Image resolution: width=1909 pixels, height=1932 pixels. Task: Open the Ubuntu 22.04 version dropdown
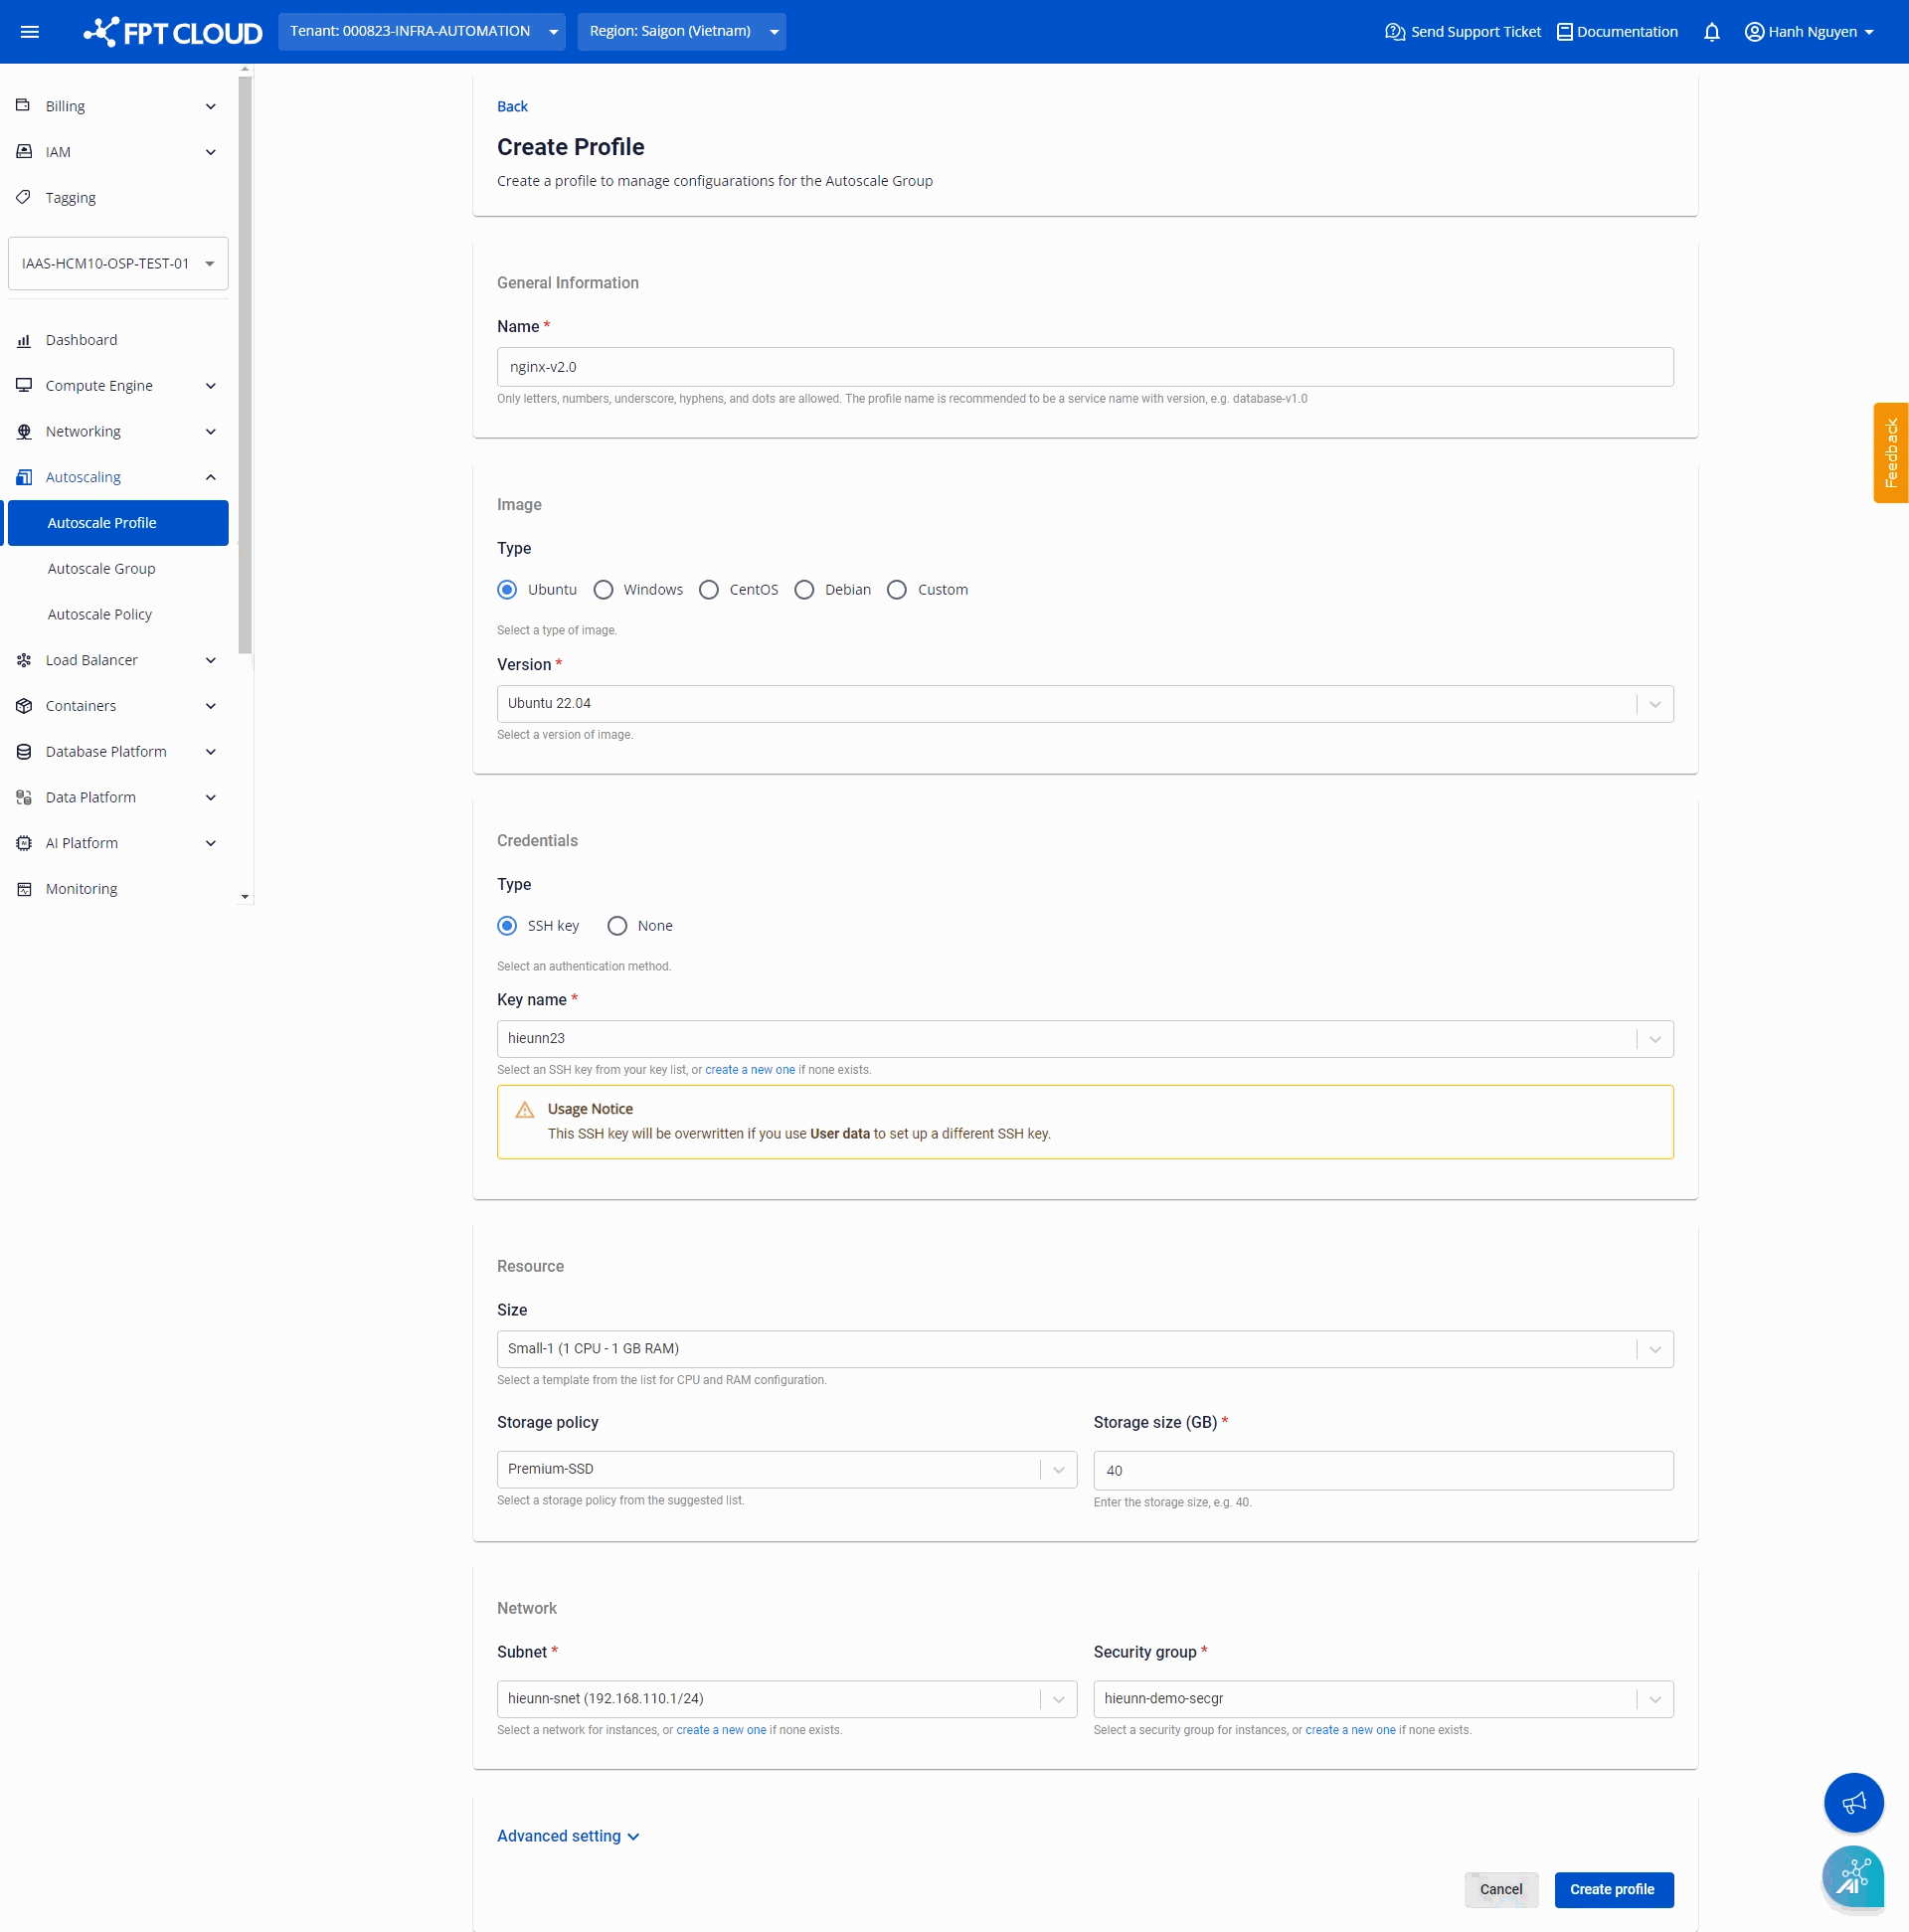1085,704
